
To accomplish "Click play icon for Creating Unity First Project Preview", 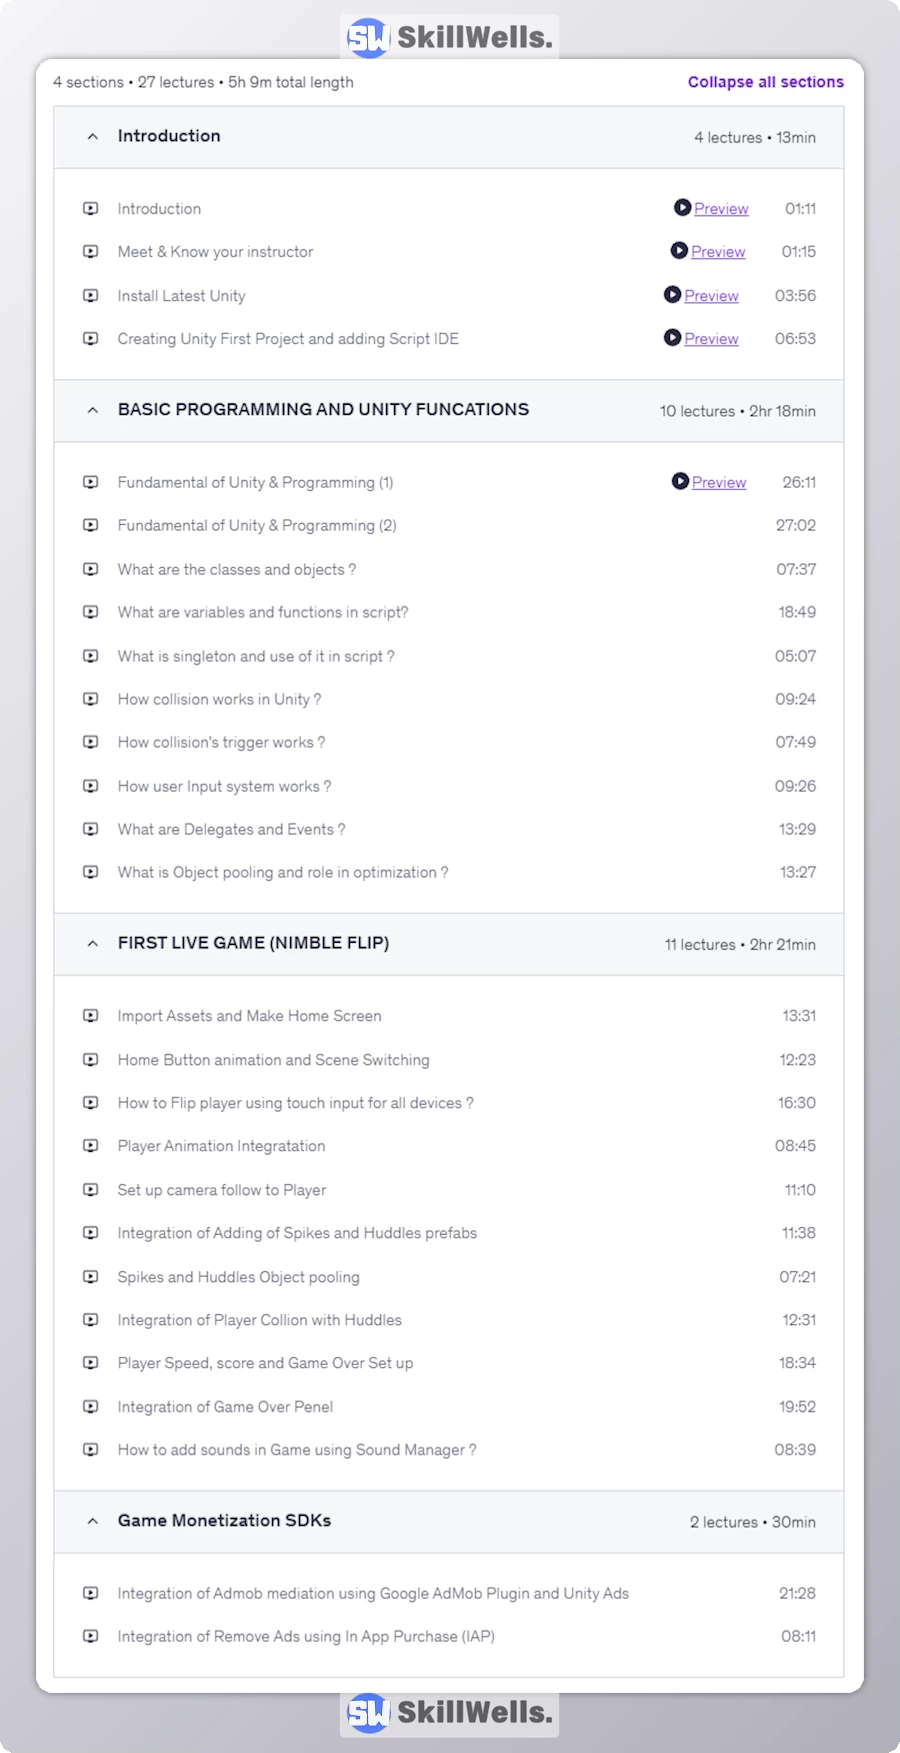I will 672,338.
